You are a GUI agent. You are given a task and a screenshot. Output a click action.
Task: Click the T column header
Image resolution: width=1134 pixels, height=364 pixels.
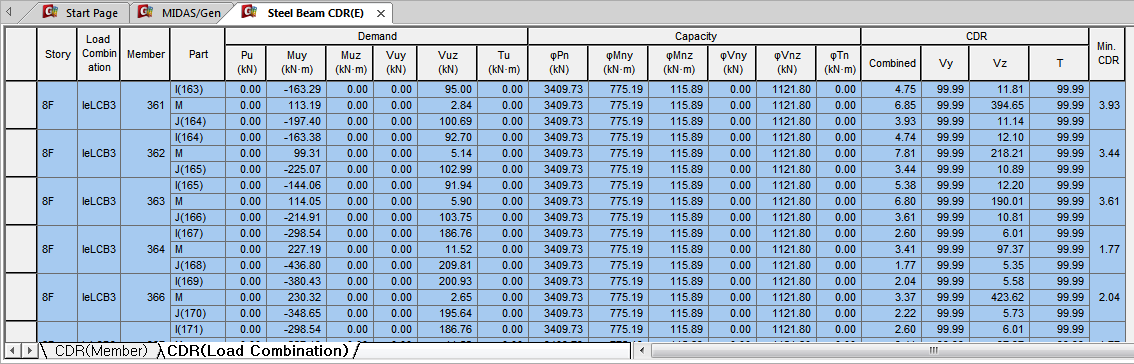pos(1059,63)
